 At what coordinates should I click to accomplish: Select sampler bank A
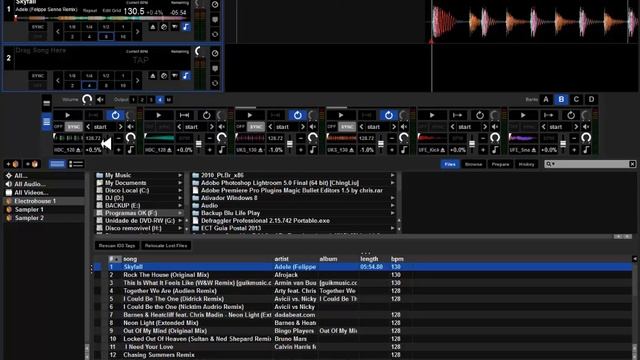(546, 99)
